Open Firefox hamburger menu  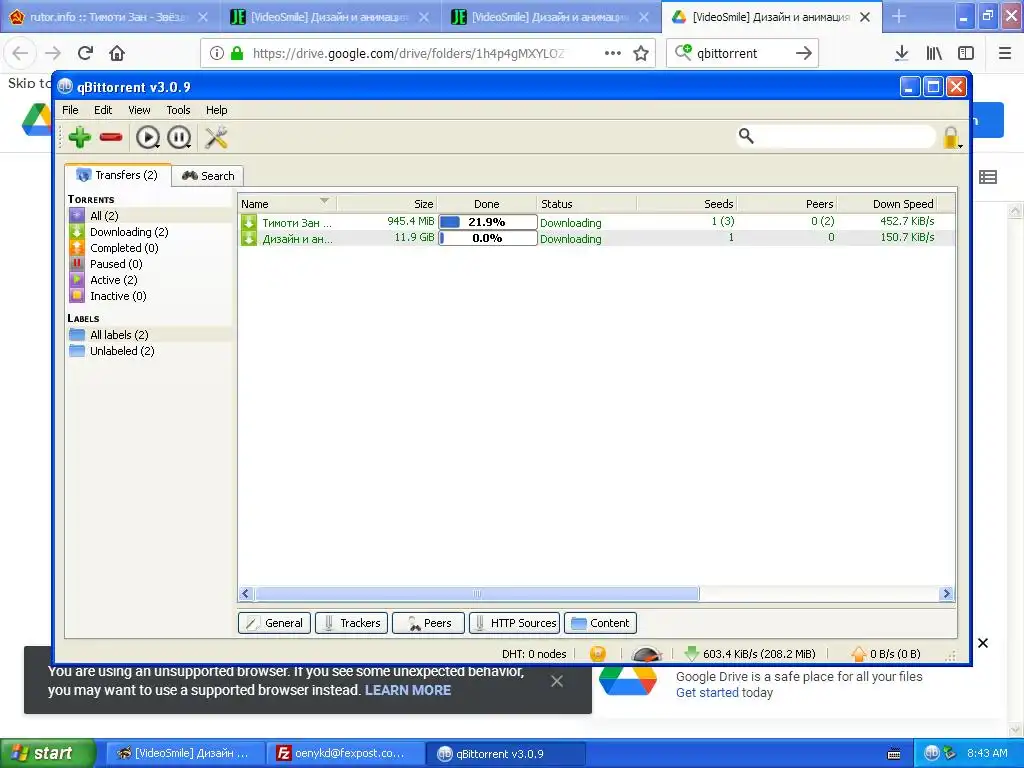point(1005,53)
